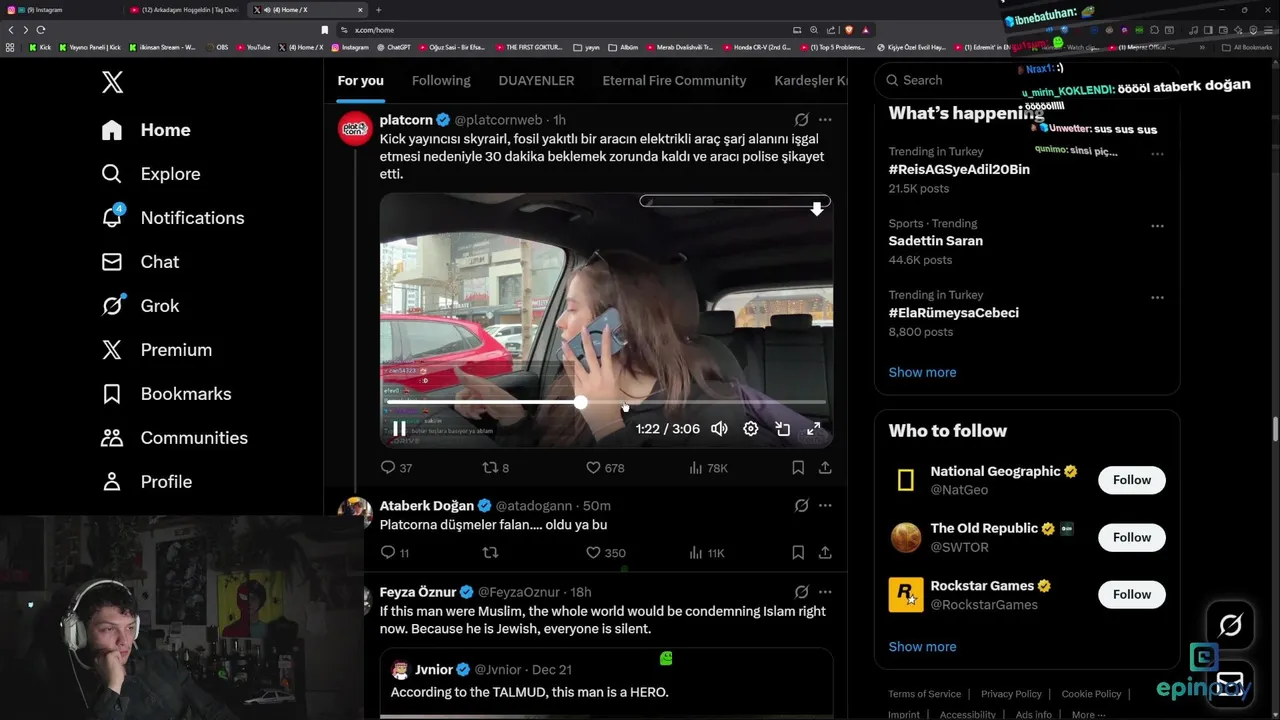
Task: Seek video using progress bar handle
Action: pos(581,402)
